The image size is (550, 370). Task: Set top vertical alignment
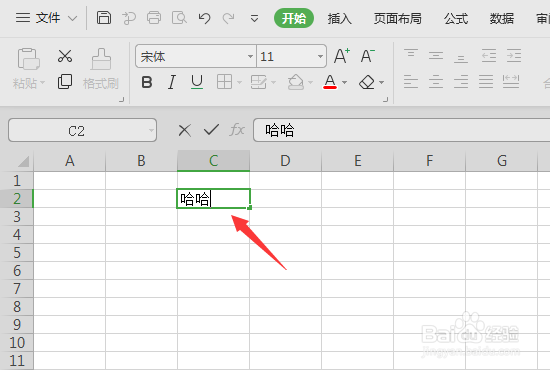(411, 55)
